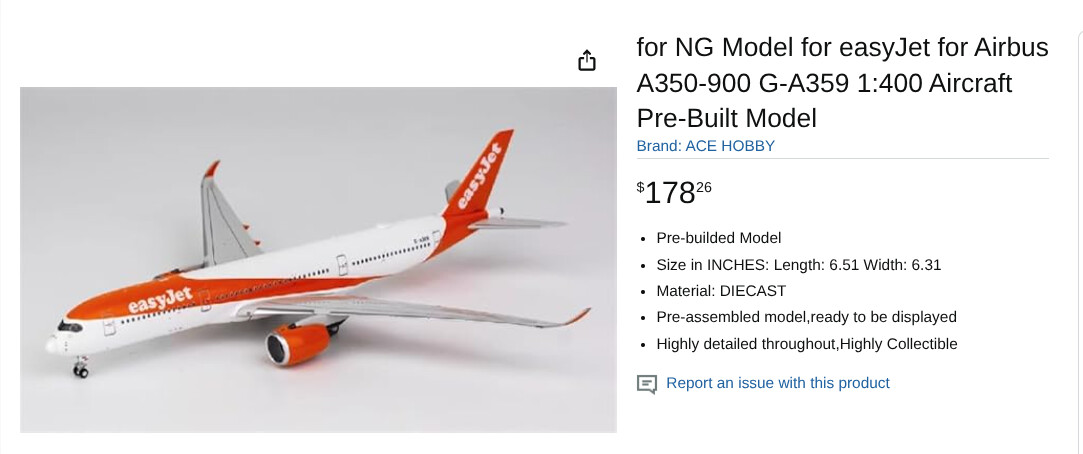Click the superscript cents in the price
This screenshot has width=1083, height=454.
click(x=704, y=186)
